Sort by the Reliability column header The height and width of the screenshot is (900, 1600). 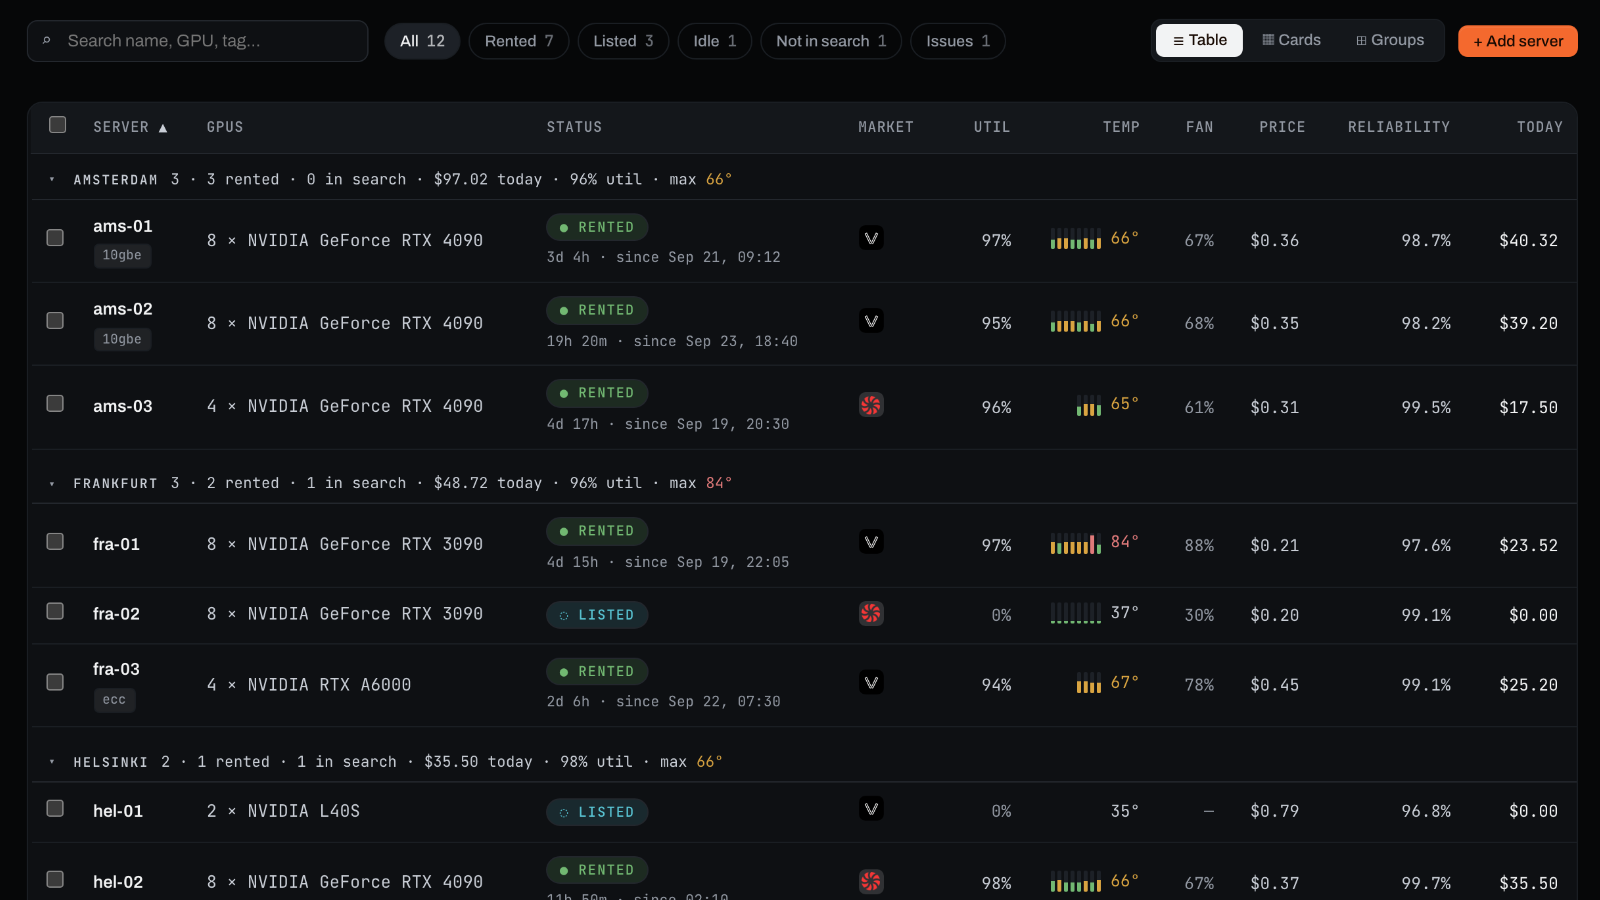pos(1398,127)
